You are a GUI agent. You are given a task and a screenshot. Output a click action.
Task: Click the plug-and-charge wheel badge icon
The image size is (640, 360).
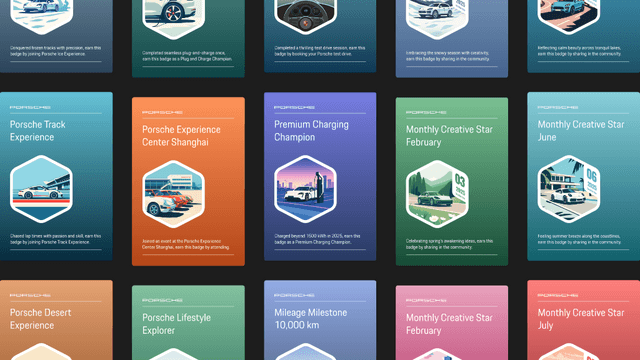click(x=173, y=19)
